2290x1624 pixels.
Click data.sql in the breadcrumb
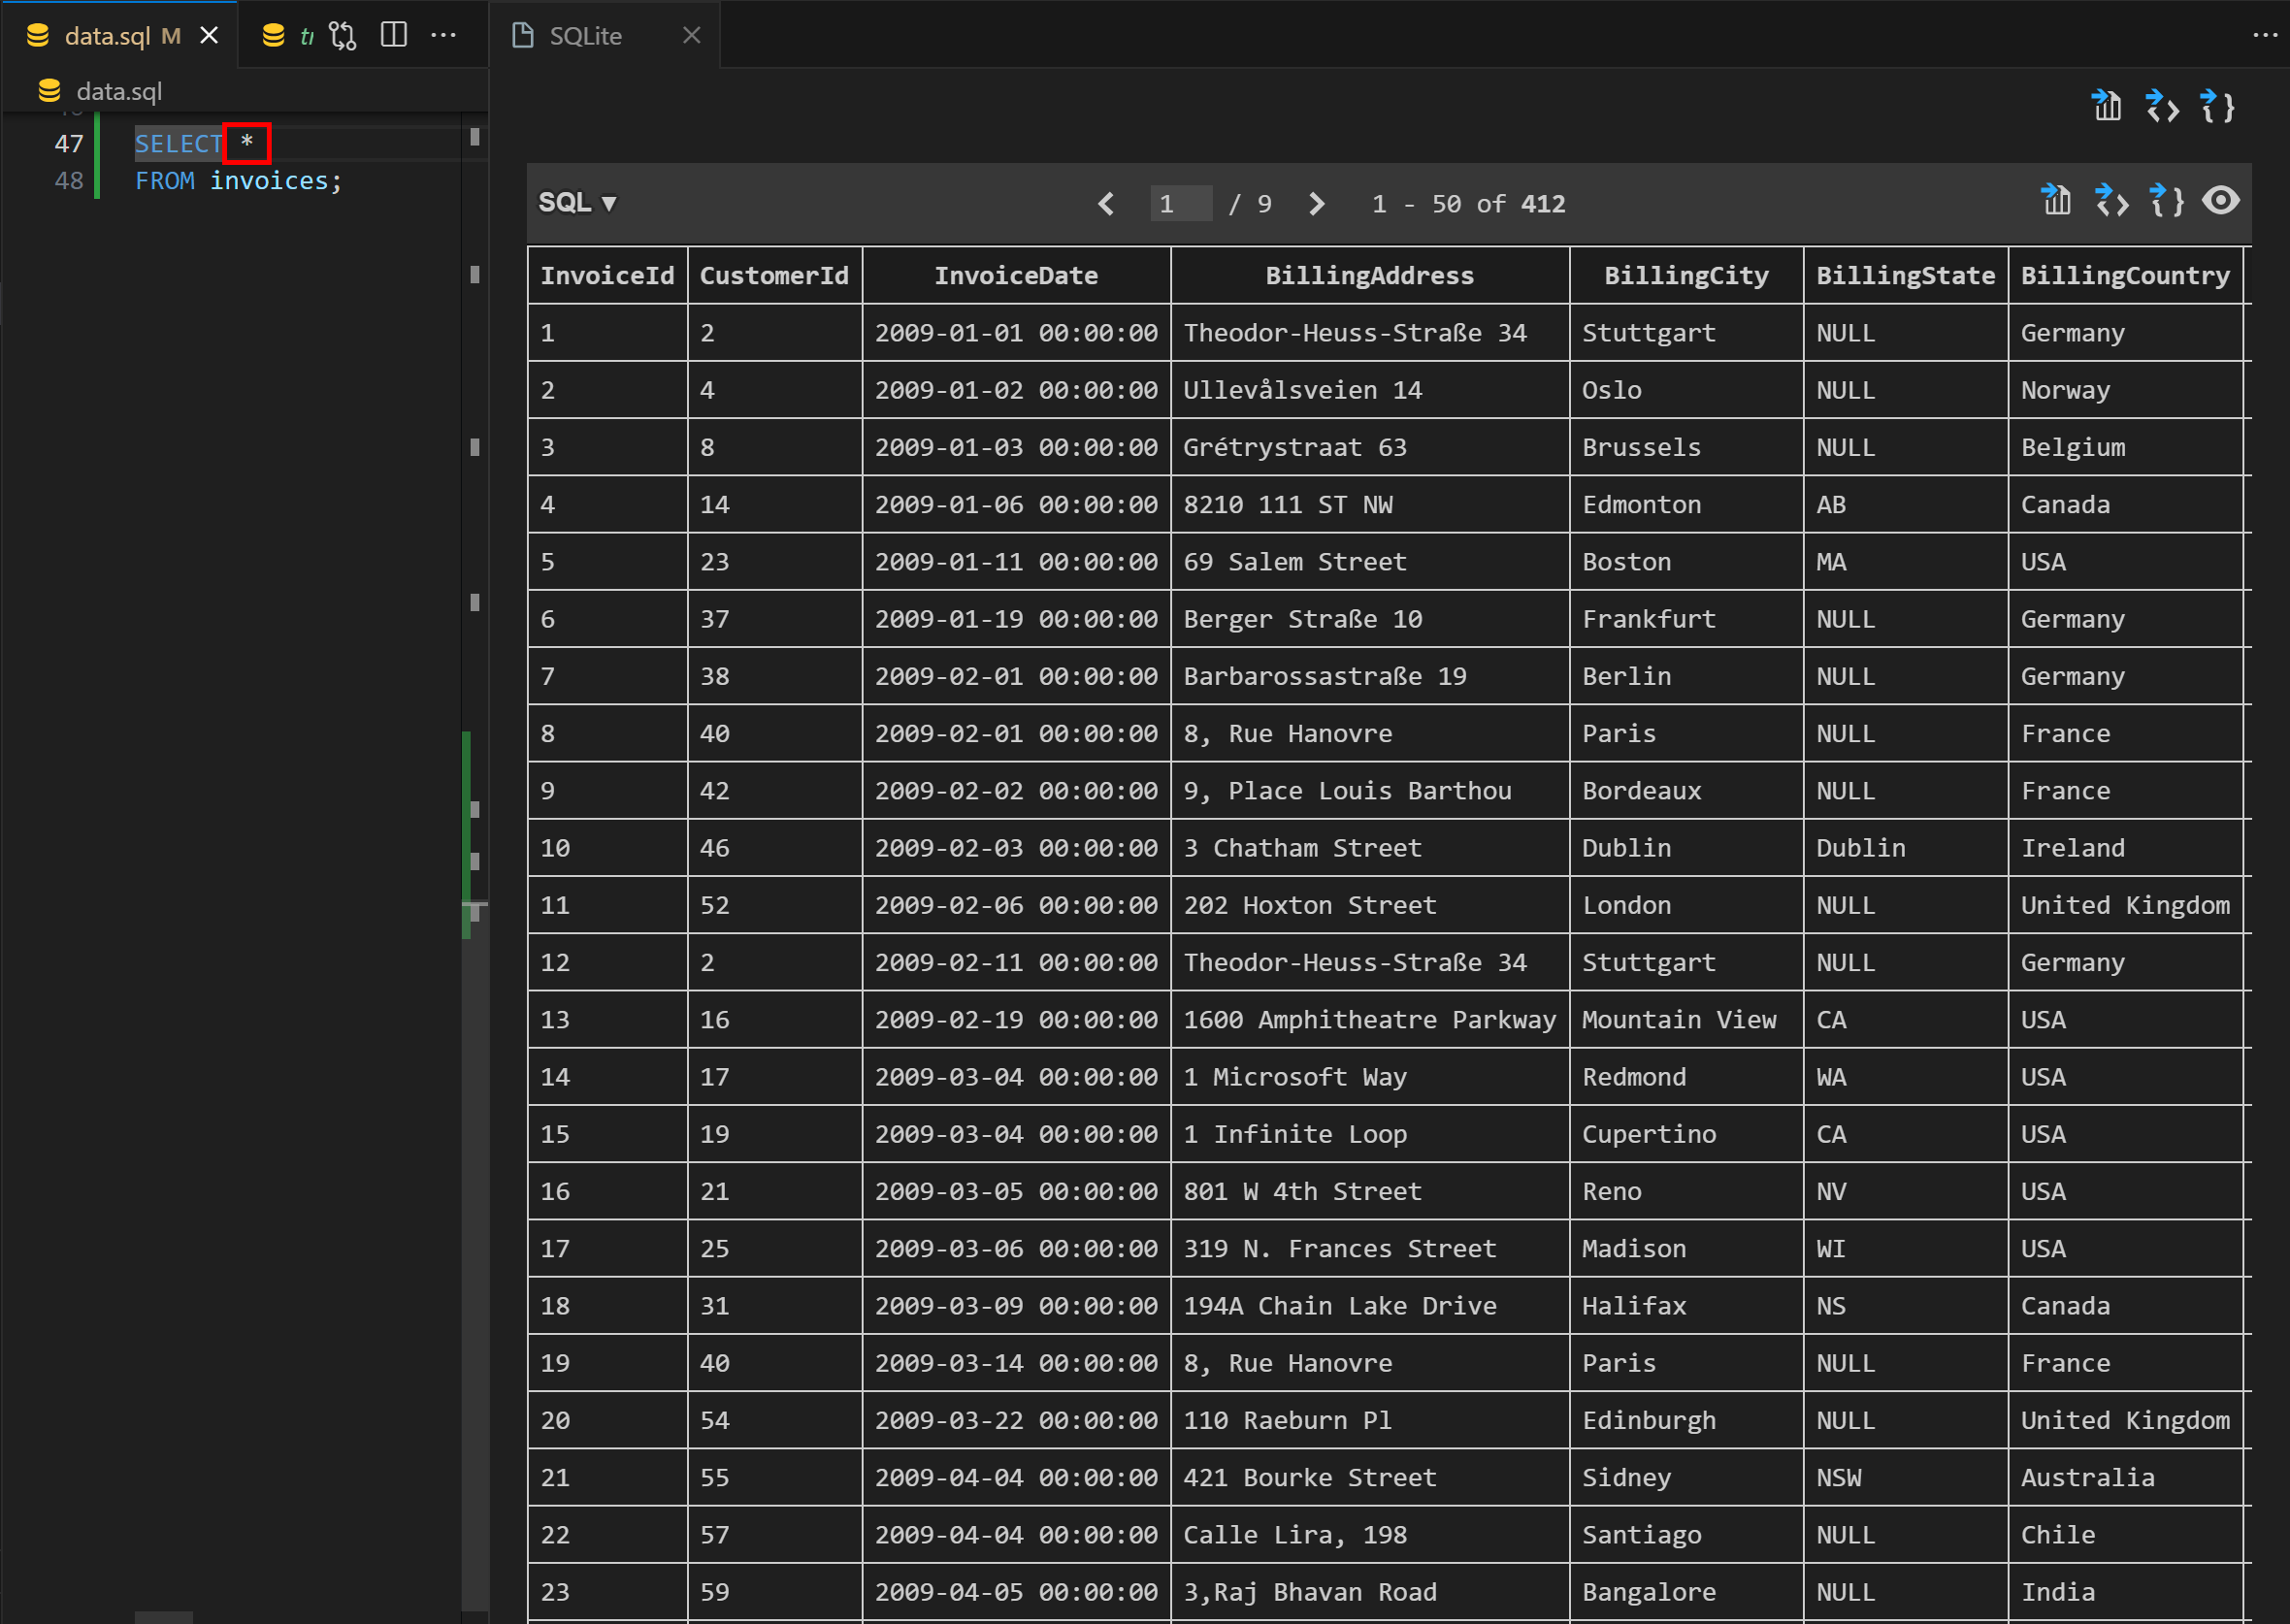[x=118, y=91]
